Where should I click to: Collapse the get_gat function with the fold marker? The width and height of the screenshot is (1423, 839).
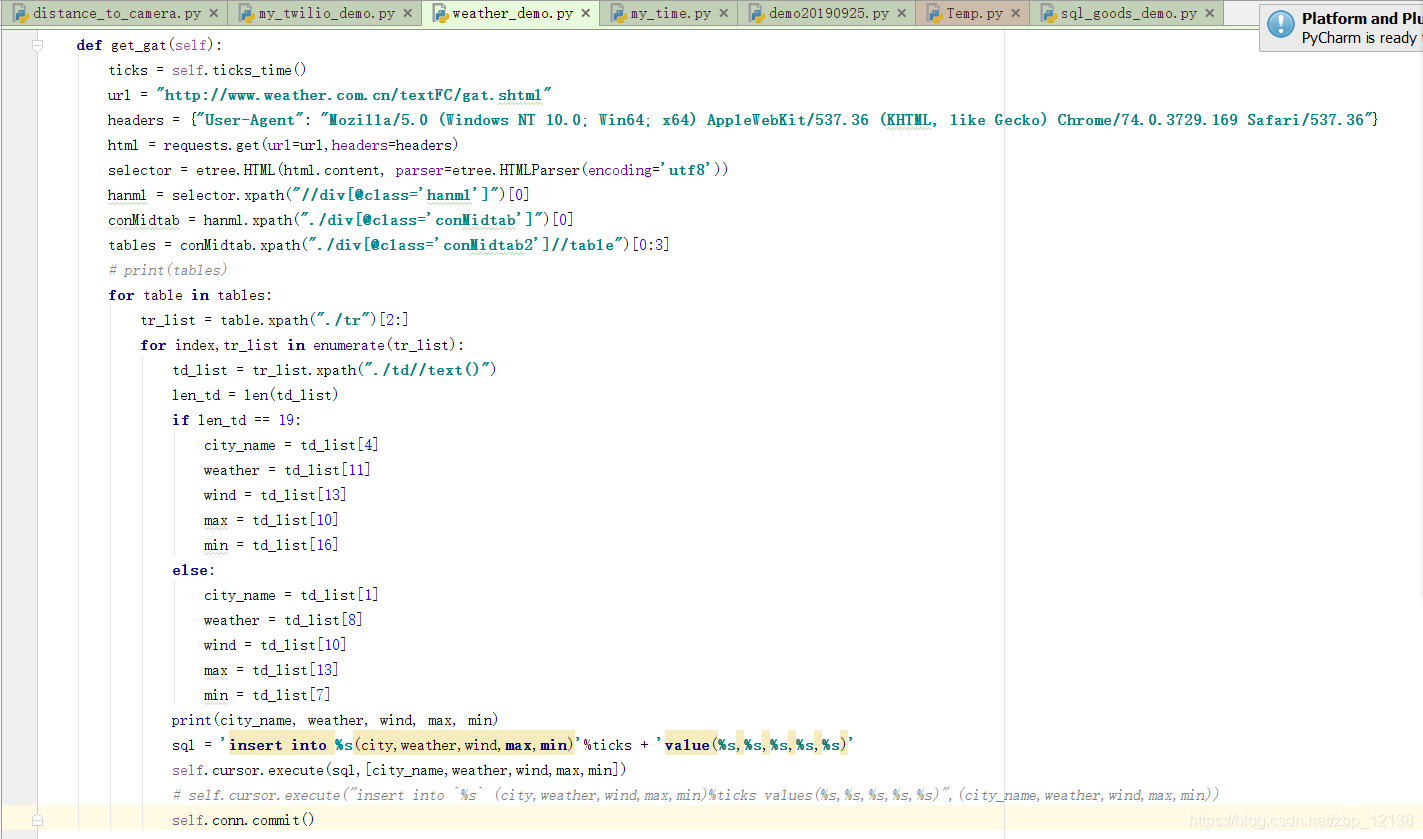[38, 46]
